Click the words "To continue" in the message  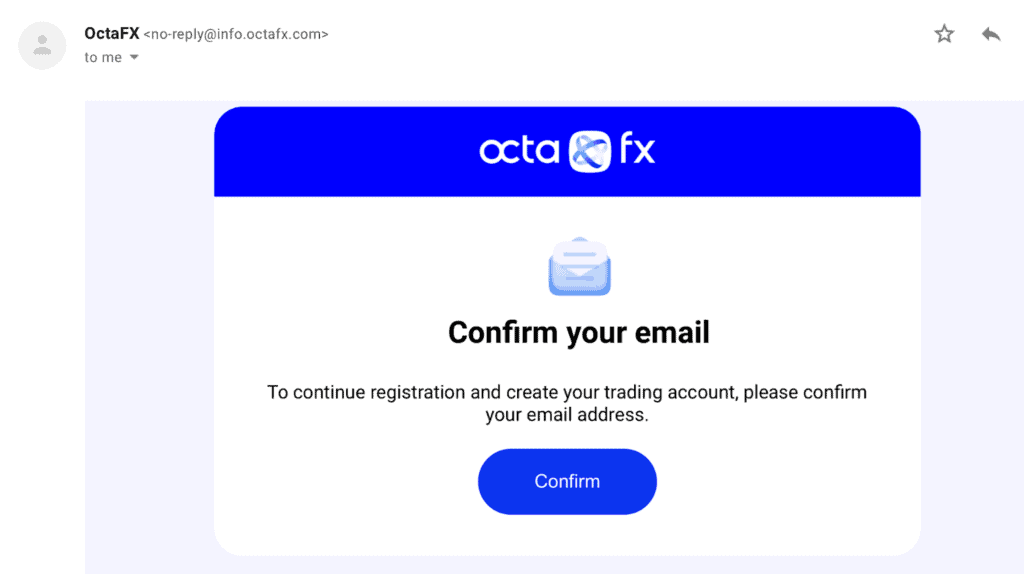point(316,392)
